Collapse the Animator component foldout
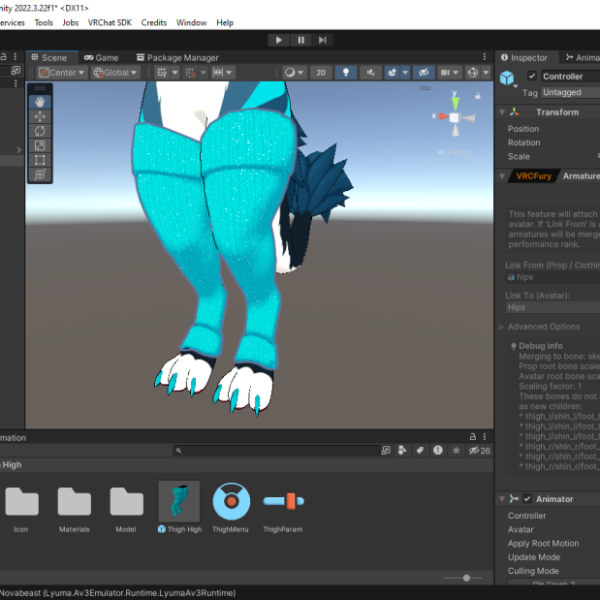The image size is (600, 600). 502,499
